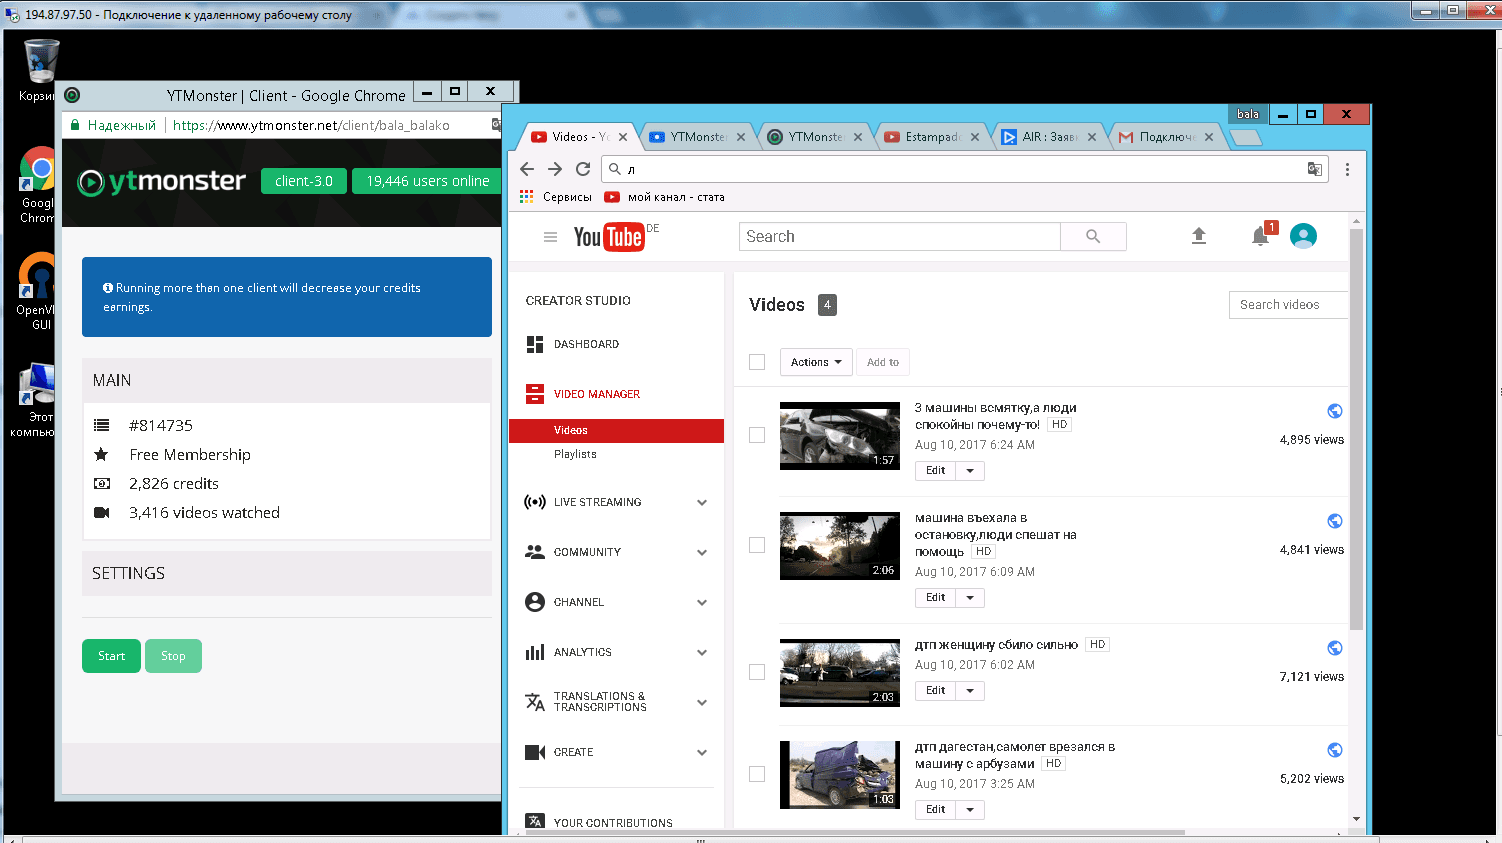Select the checkbox for 'машина въехала в остановку' video
The height and width of the screenshot is (843, 1502).
(x=757, y=545)
